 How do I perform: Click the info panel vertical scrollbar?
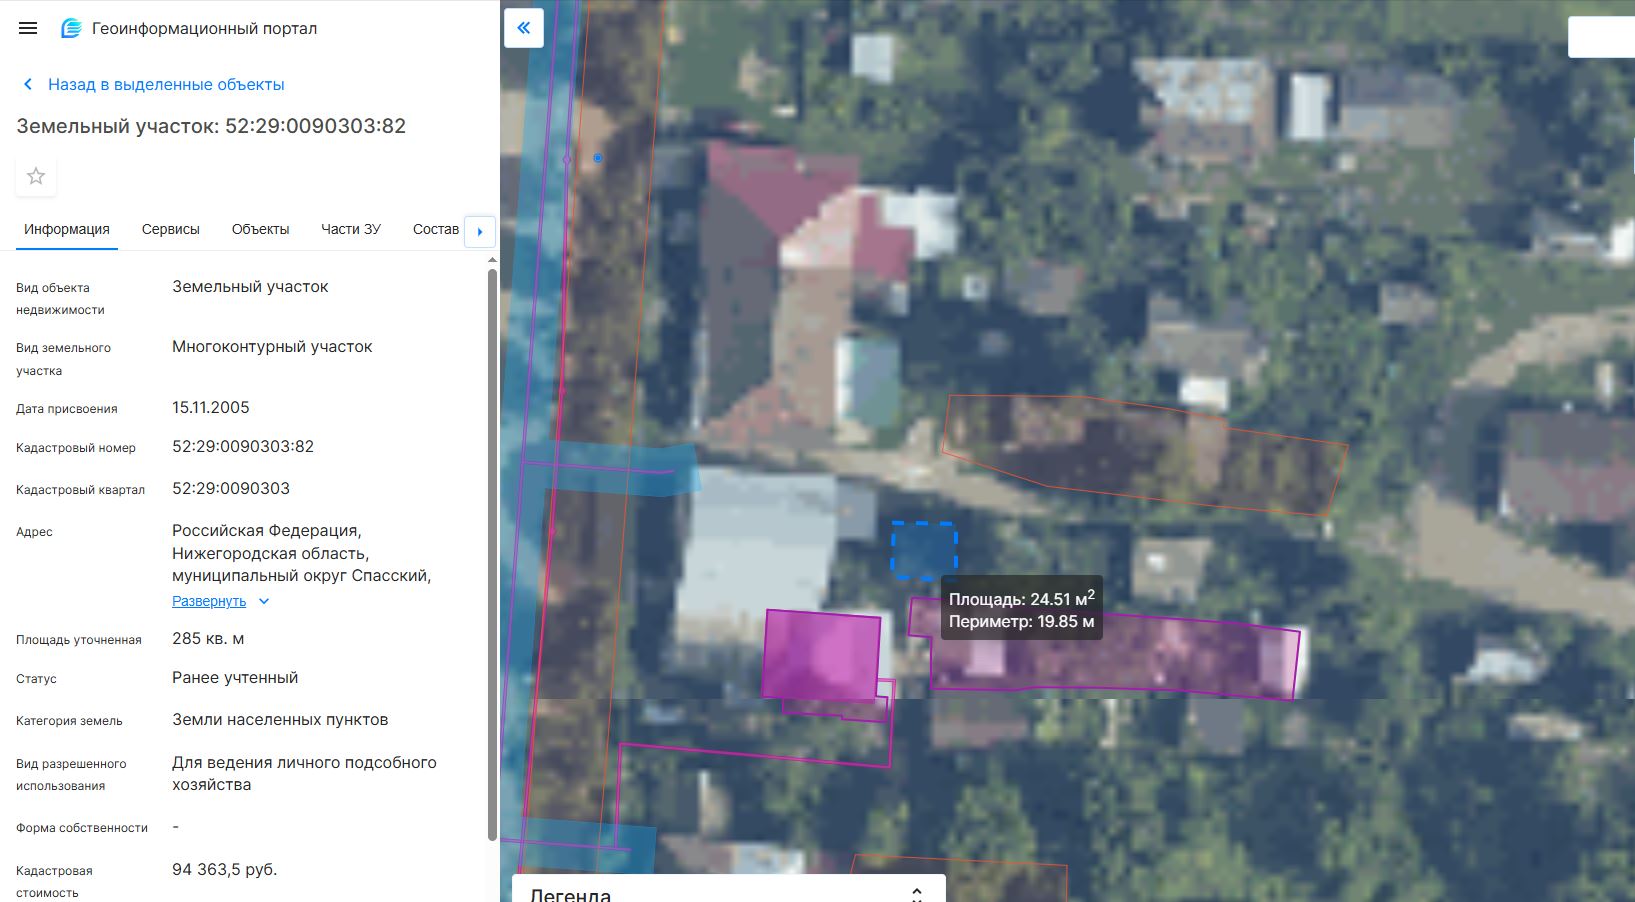[491, 550]
